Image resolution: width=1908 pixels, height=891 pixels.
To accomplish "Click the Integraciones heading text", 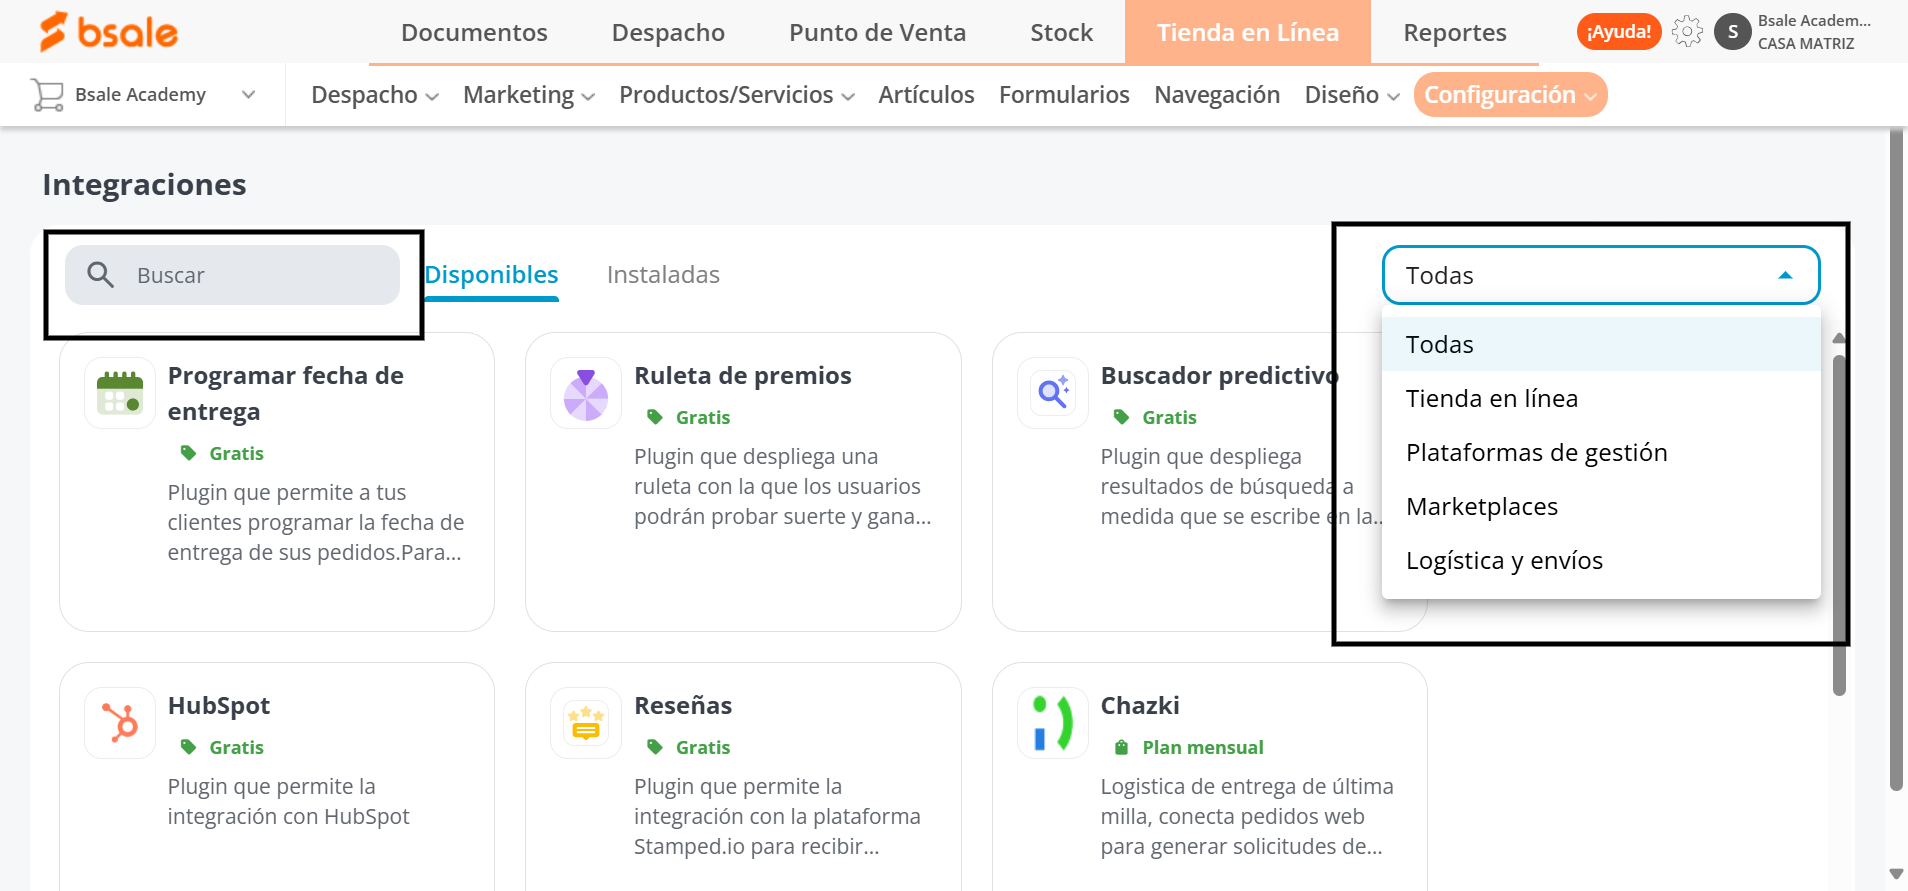I will pos(144,185).
